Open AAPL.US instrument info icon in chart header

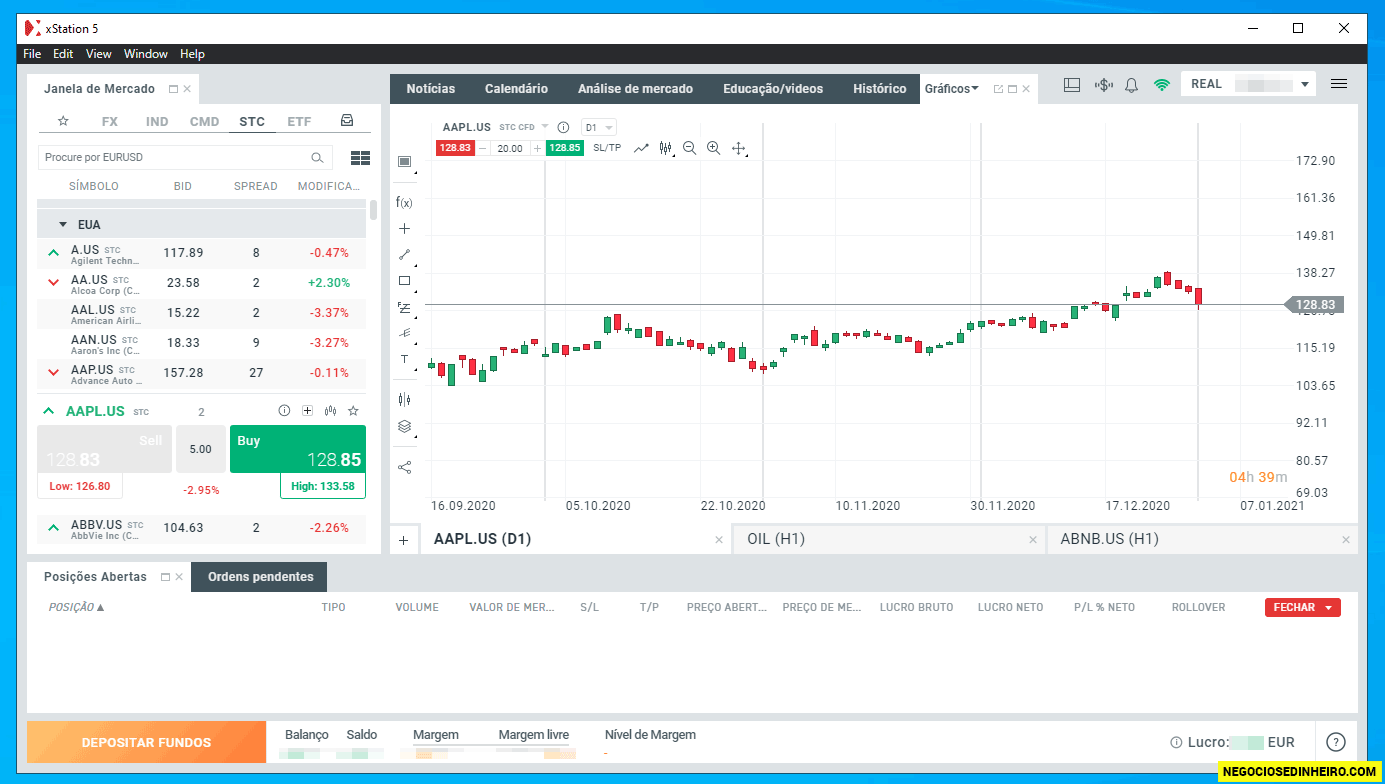point(563,127)
